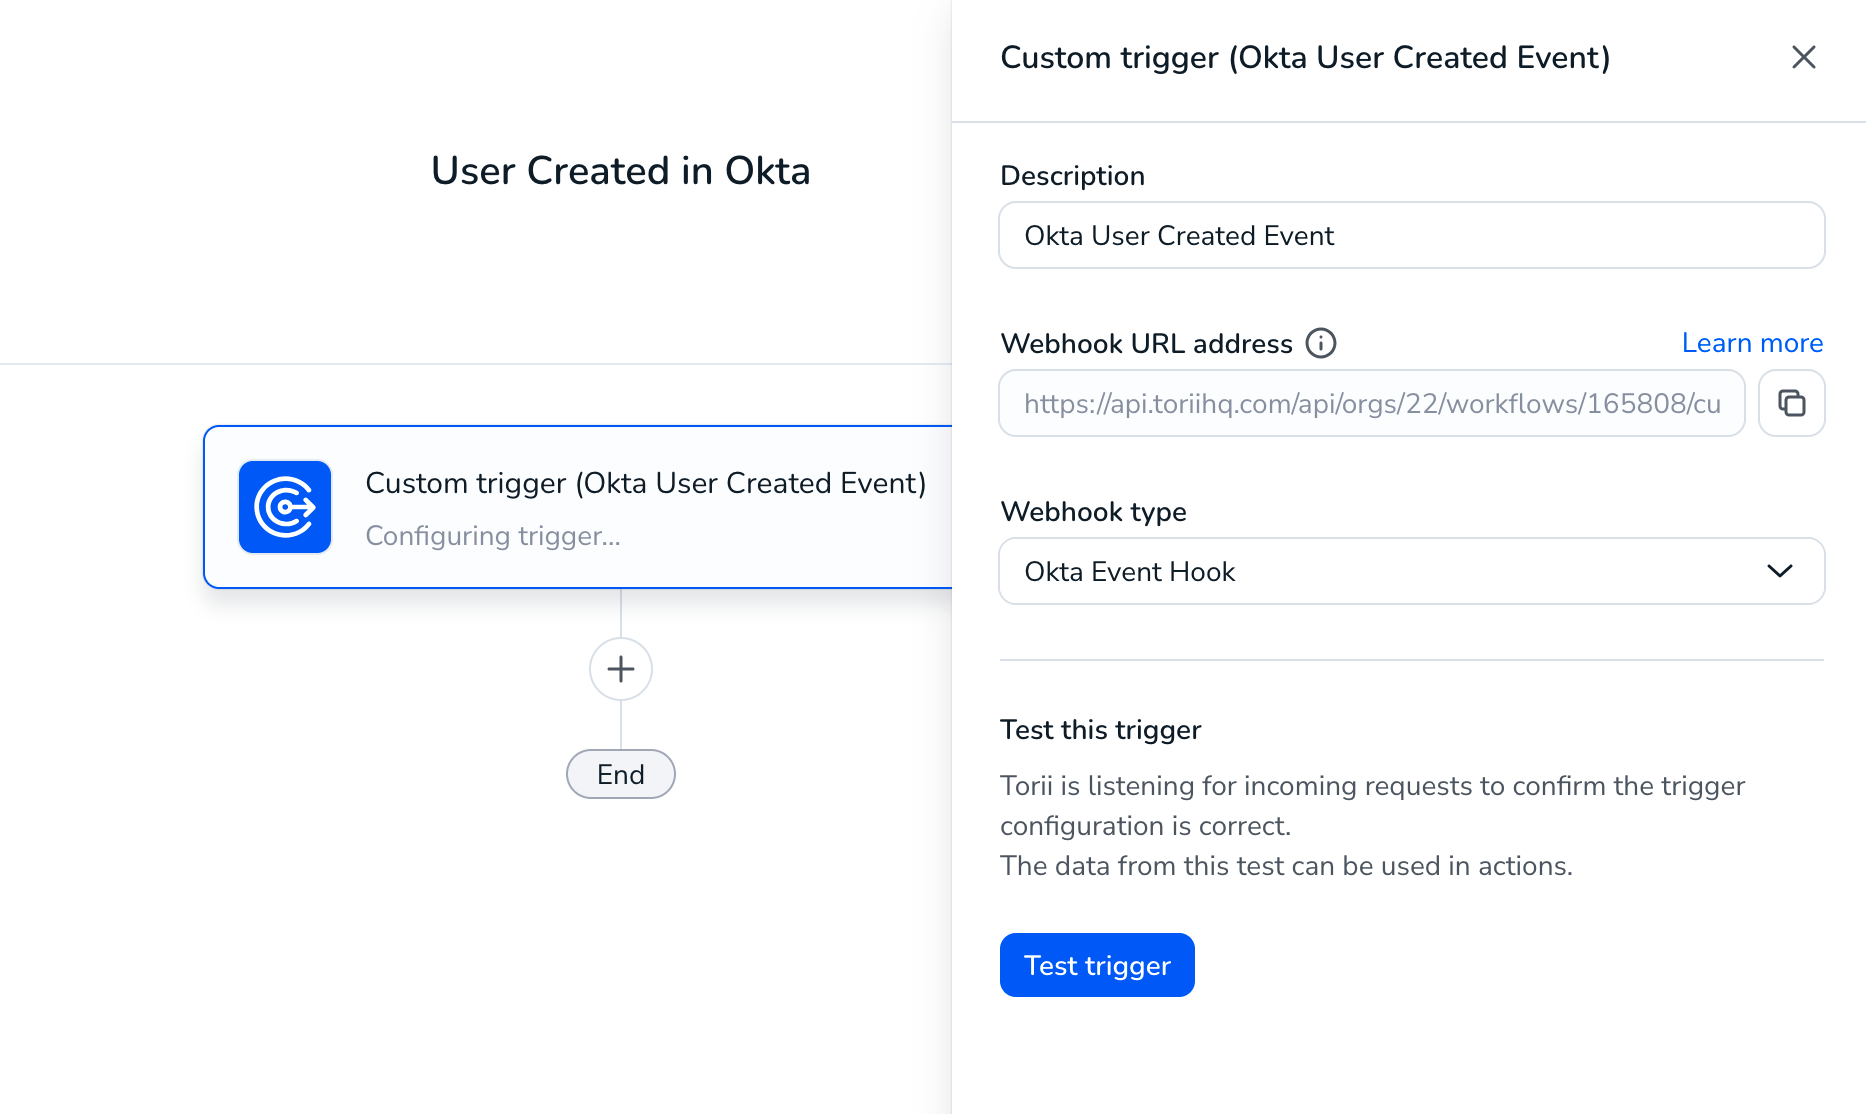Screen dimensions: 1866x1114
Task: Click the 'Test this trigger' heading
Action: click(1100, 730)
